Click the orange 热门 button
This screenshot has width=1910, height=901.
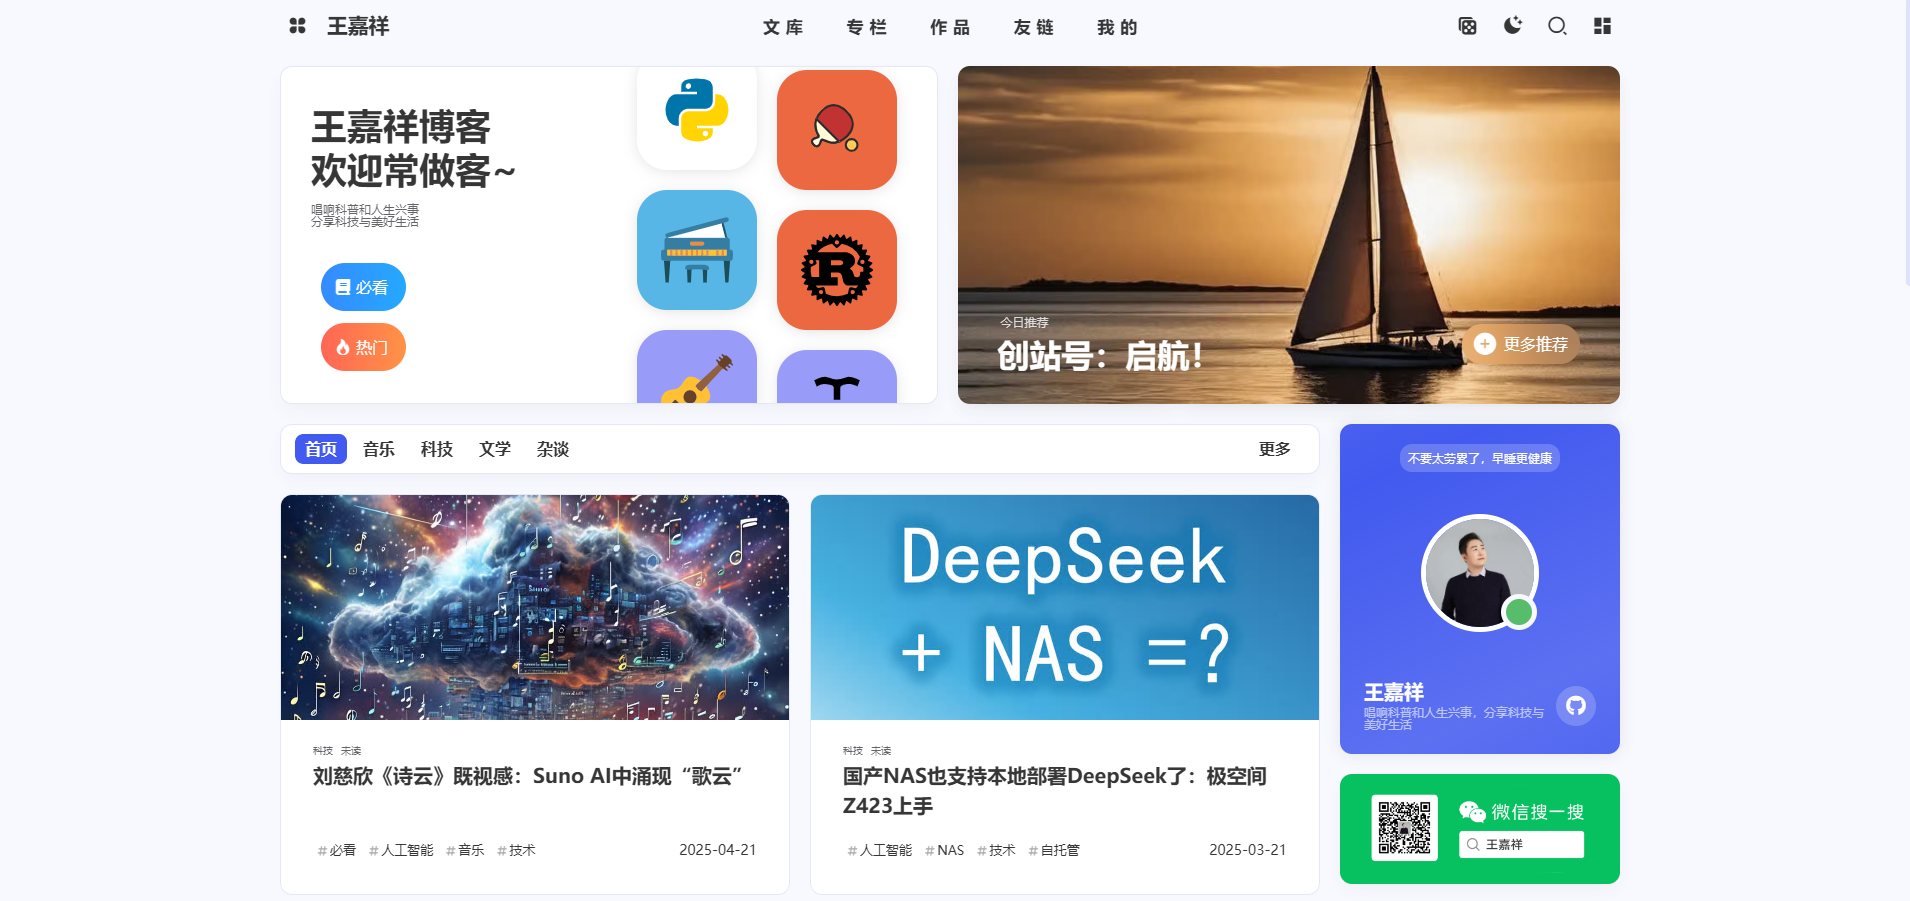point(363,347)
